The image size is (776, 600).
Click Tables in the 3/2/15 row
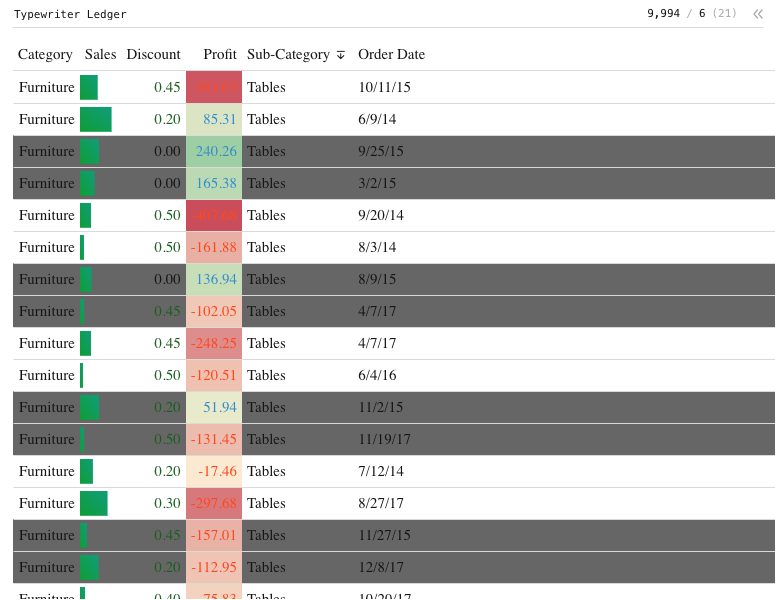pos(266,183)
